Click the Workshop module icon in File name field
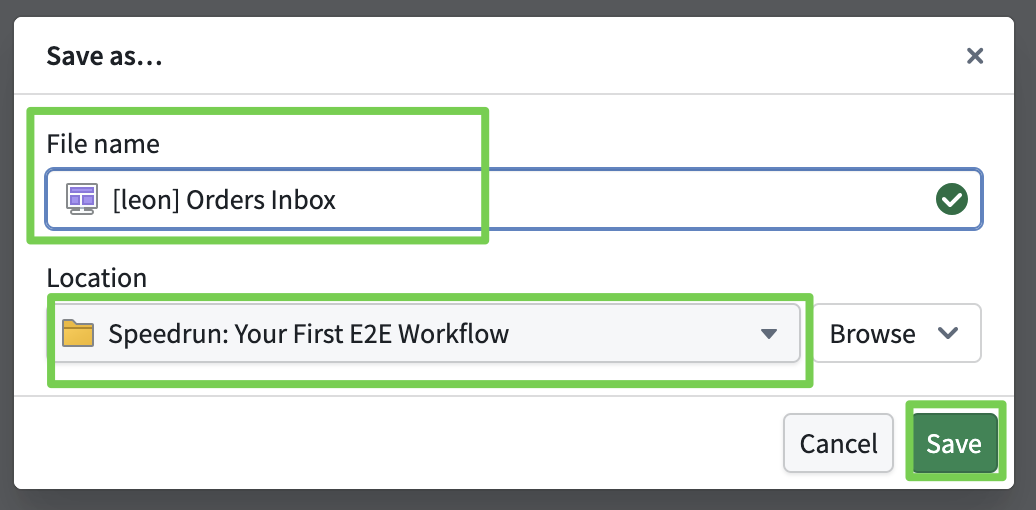 [81, 199]
